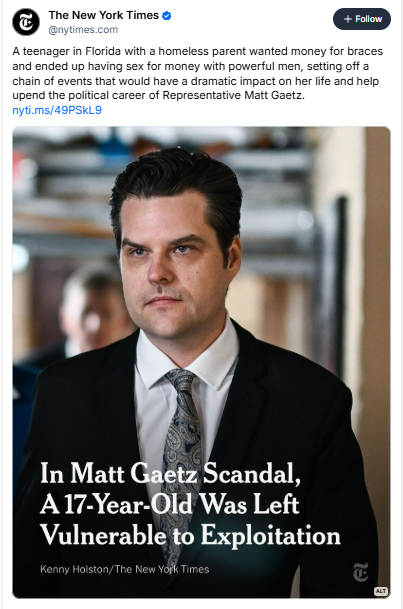Click the @nytimes.com handle
Image resolution: width=403 pixels, height=609 pixels.
(83, 30)
